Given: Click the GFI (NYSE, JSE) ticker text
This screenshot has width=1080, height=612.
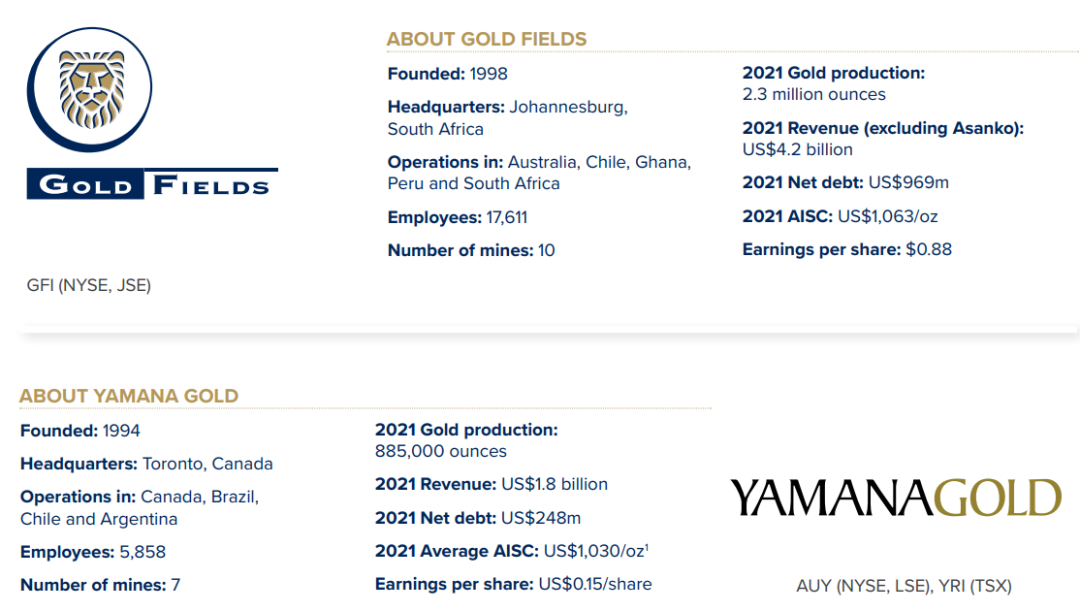Looking at the screenshot, I should 89,286.
